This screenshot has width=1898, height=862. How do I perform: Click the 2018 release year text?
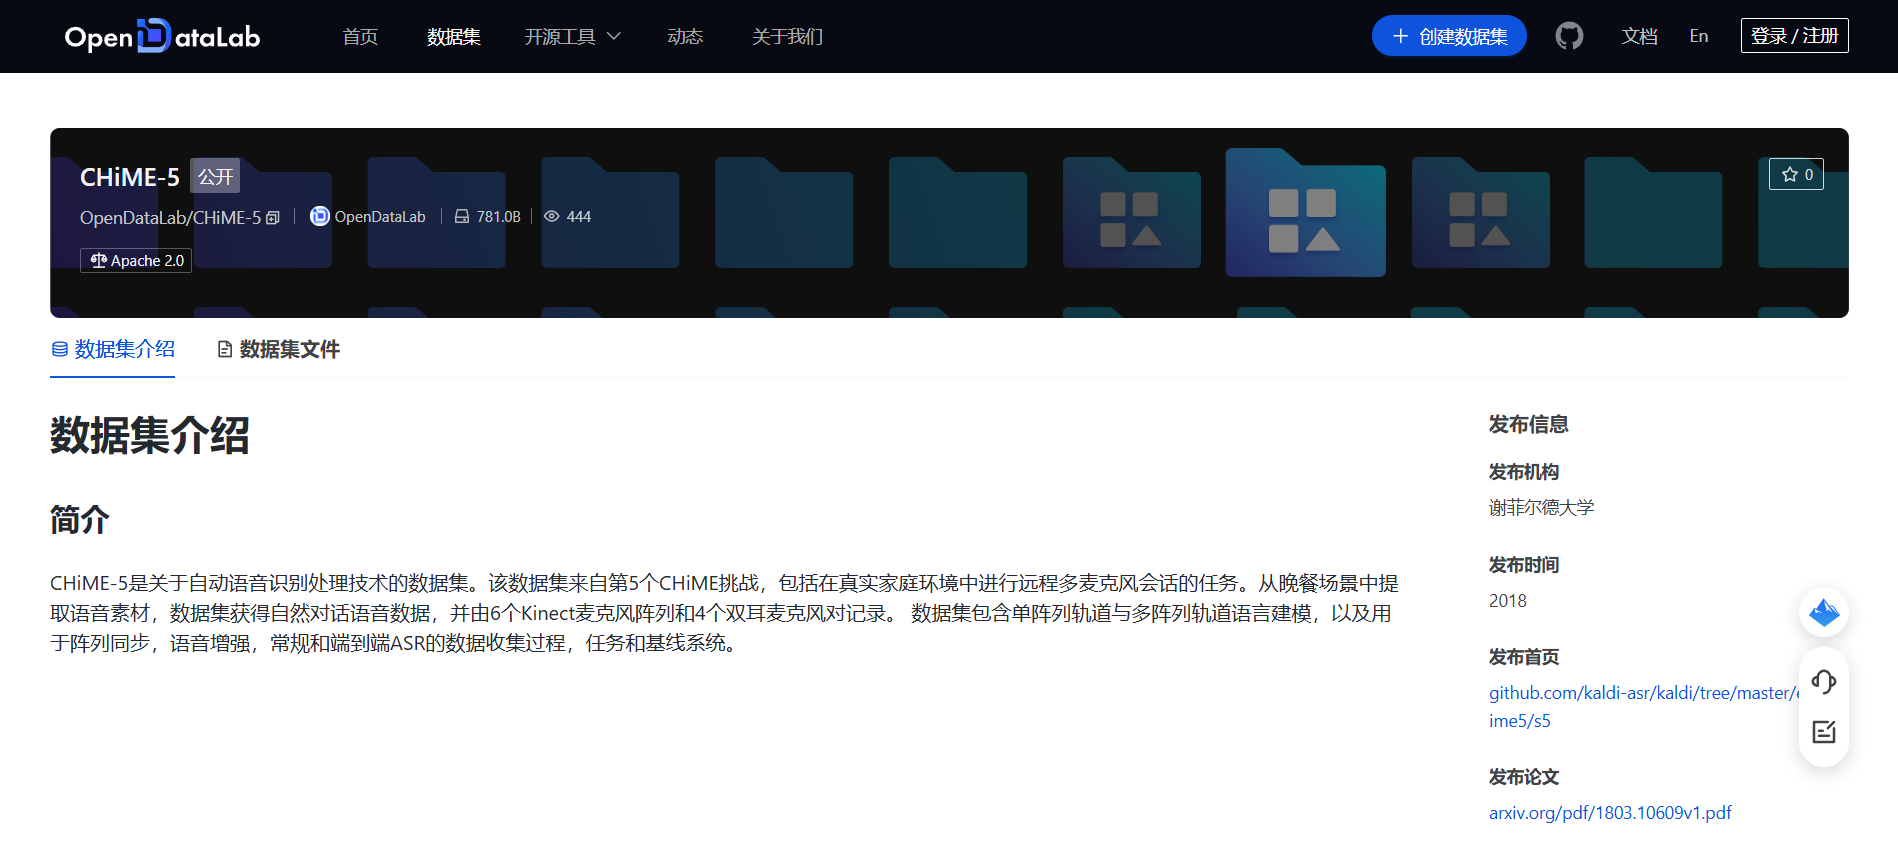tap(1508, 601)
